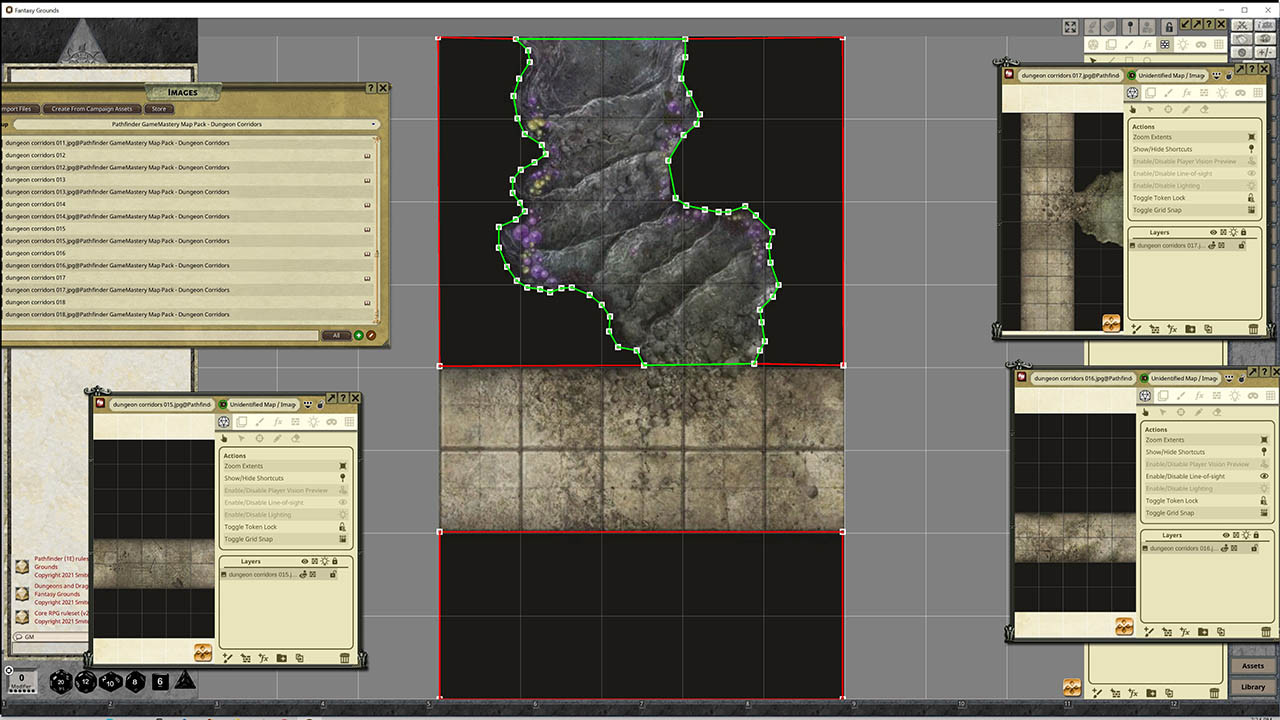Screen dimensions: 1280x720
Task: Click FX tab icon in dungeon corridors 017 window
Action: coord(1186,93)
